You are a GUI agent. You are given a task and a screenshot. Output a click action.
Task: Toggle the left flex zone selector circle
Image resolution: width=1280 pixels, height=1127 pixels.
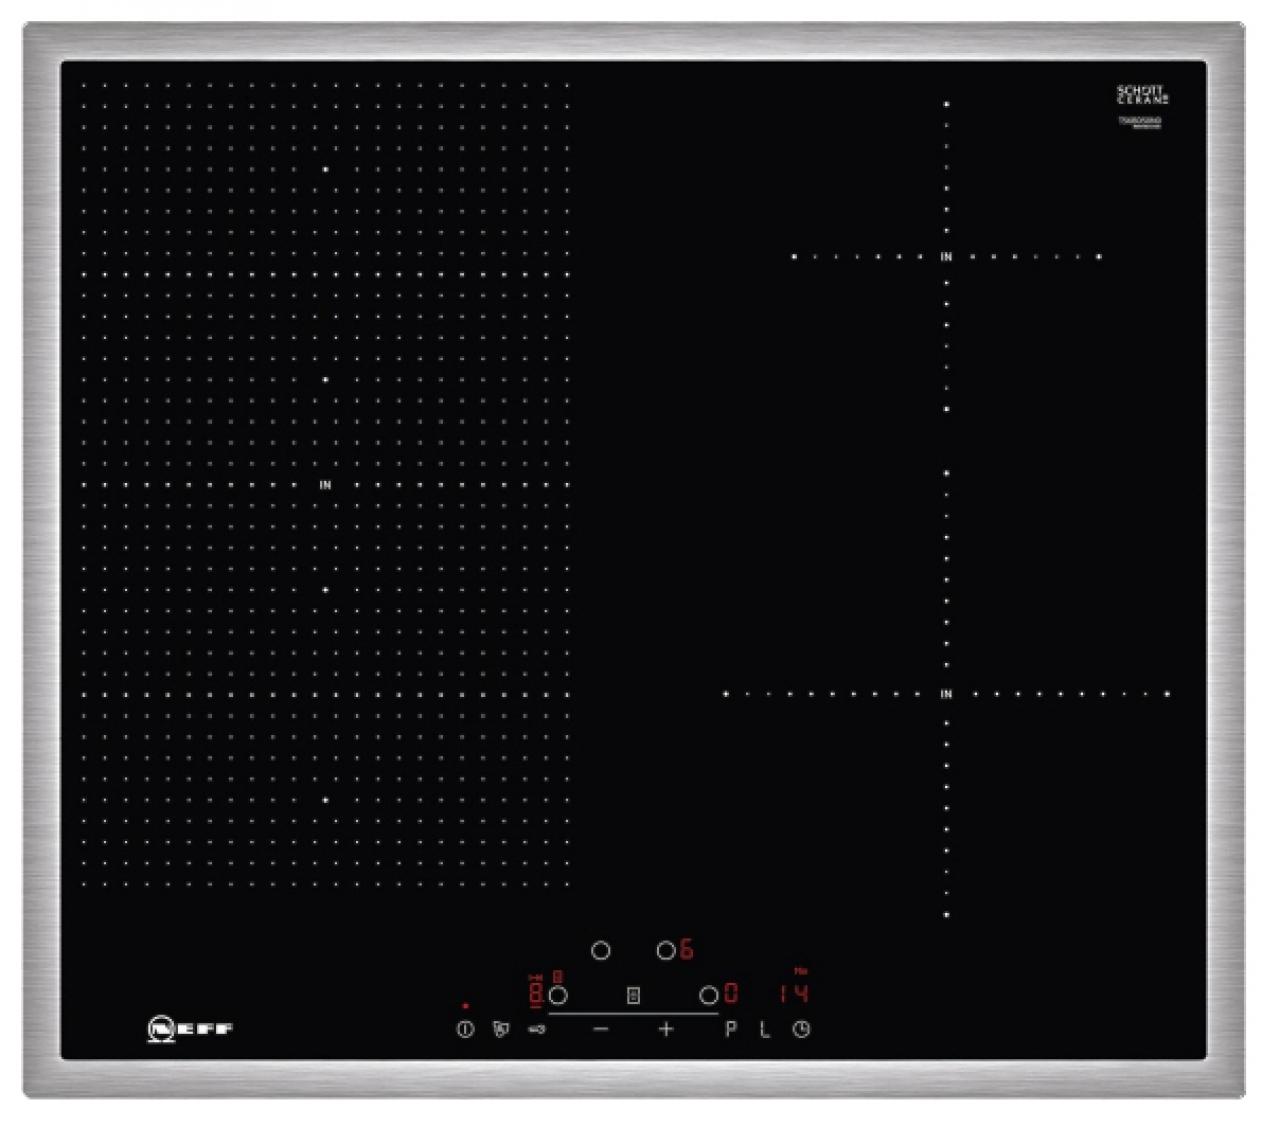558,995
